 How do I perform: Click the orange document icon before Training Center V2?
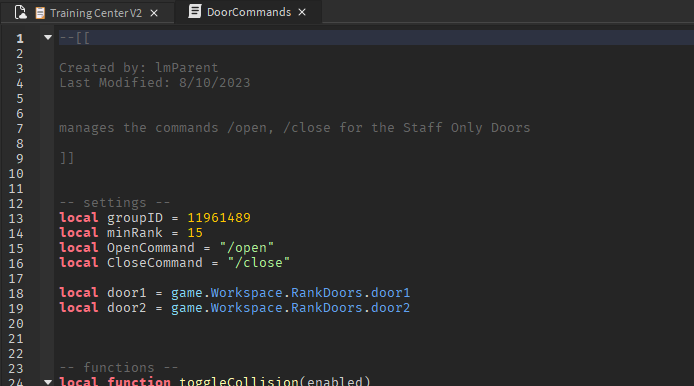pos(40,13)
